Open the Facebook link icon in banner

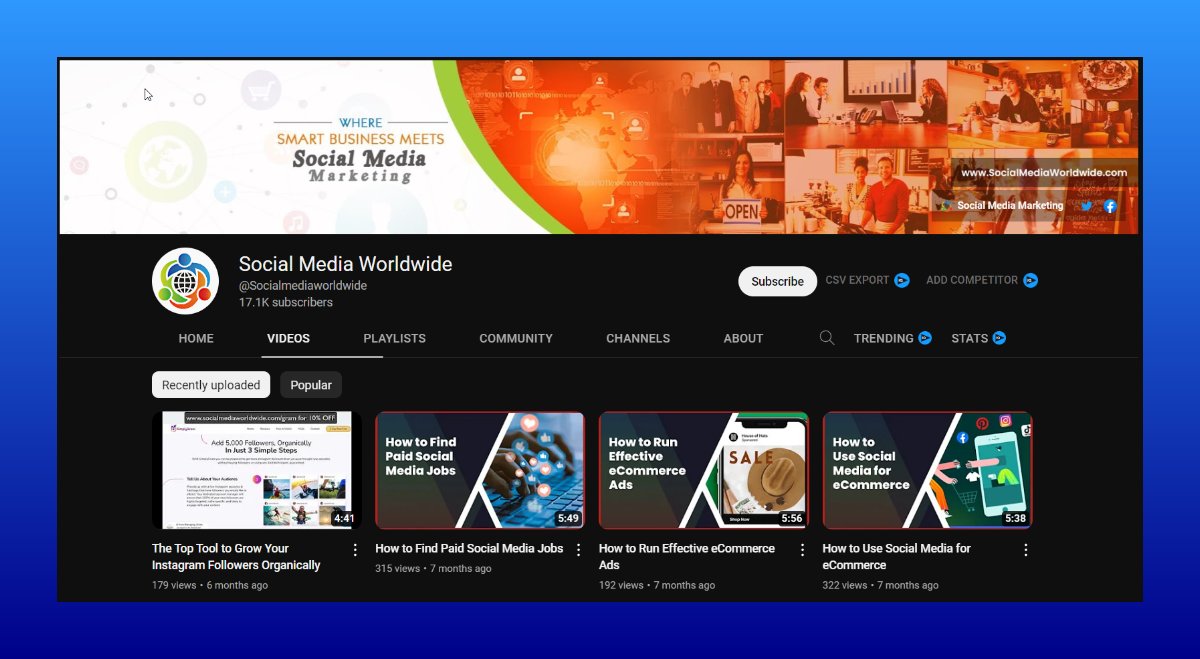[x=1110, y=206]
